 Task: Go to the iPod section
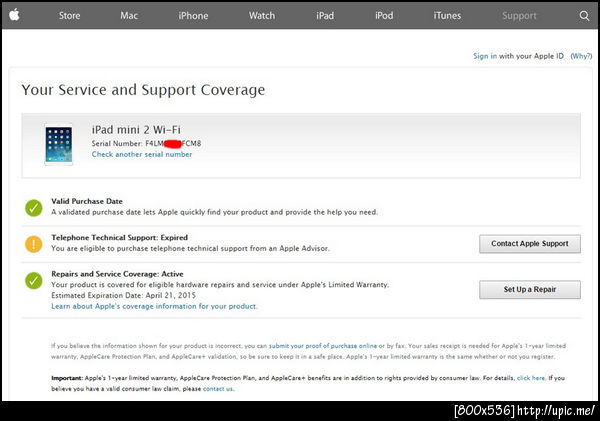[x=384, y=16]
